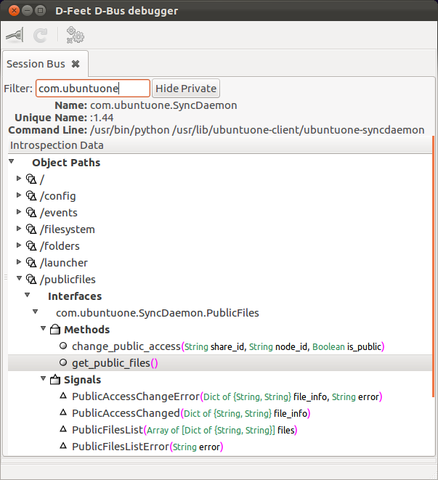Click the Methods folder icon

point(55,329)
